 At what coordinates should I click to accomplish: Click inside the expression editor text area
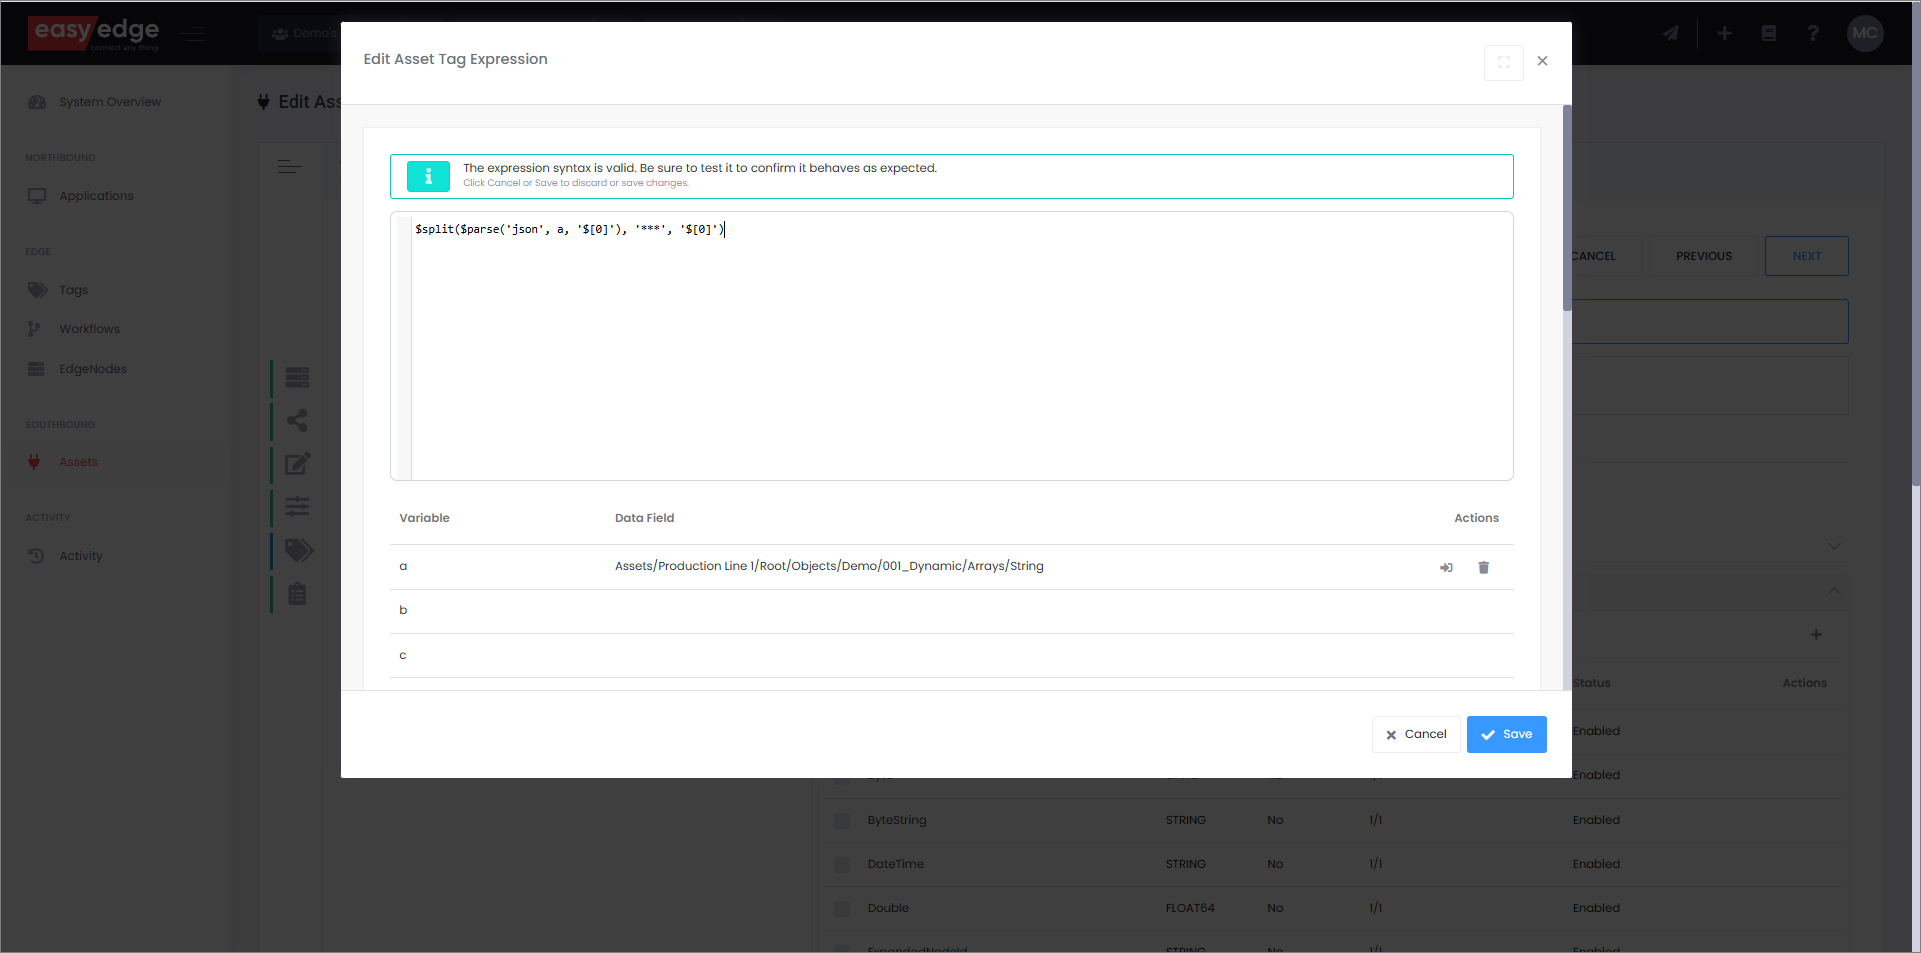coord(960,350)
